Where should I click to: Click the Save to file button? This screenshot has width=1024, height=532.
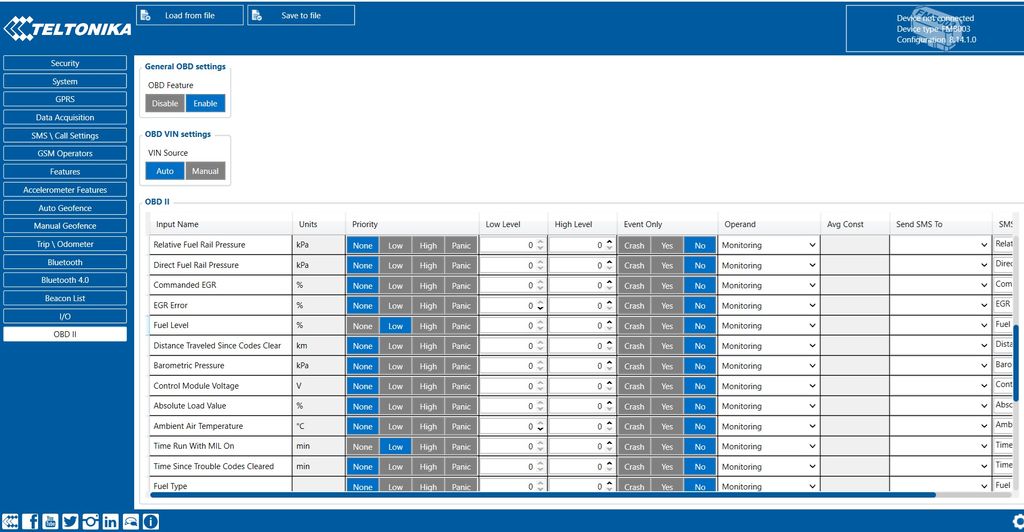(x=301, y=16)
